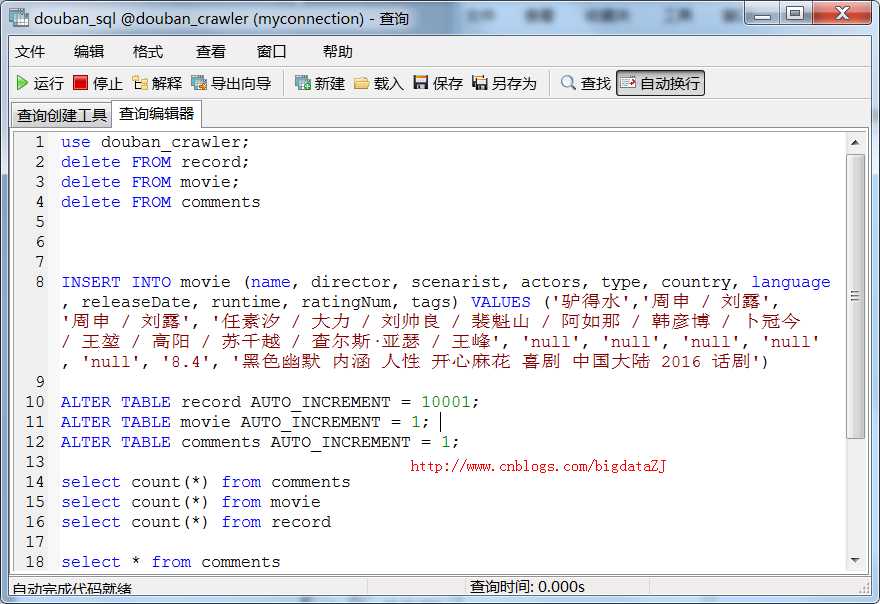Open the 帮助 (Help) menu
This screenshot has height=604, width=880.
(337, 52)
